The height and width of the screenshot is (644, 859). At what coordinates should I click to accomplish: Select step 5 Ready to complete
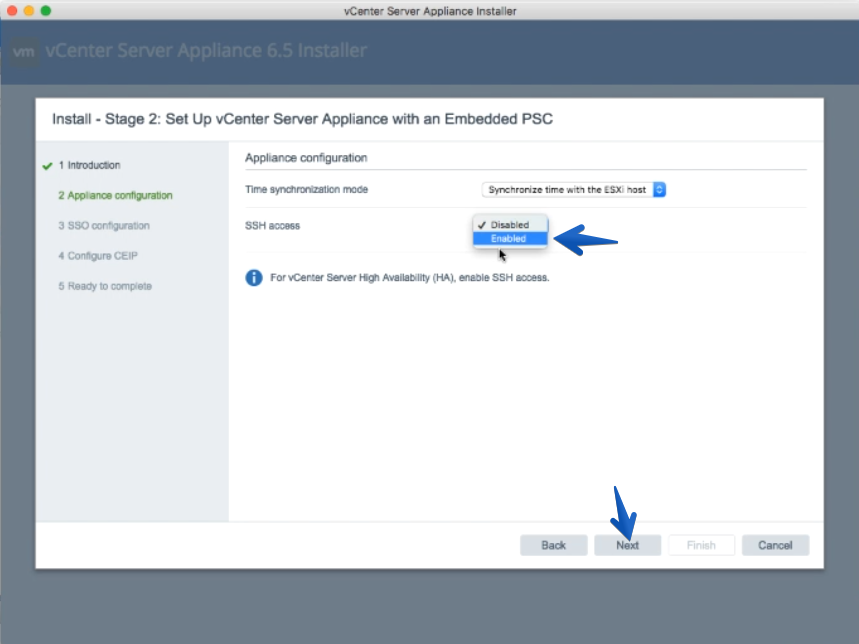pos(105,286)
